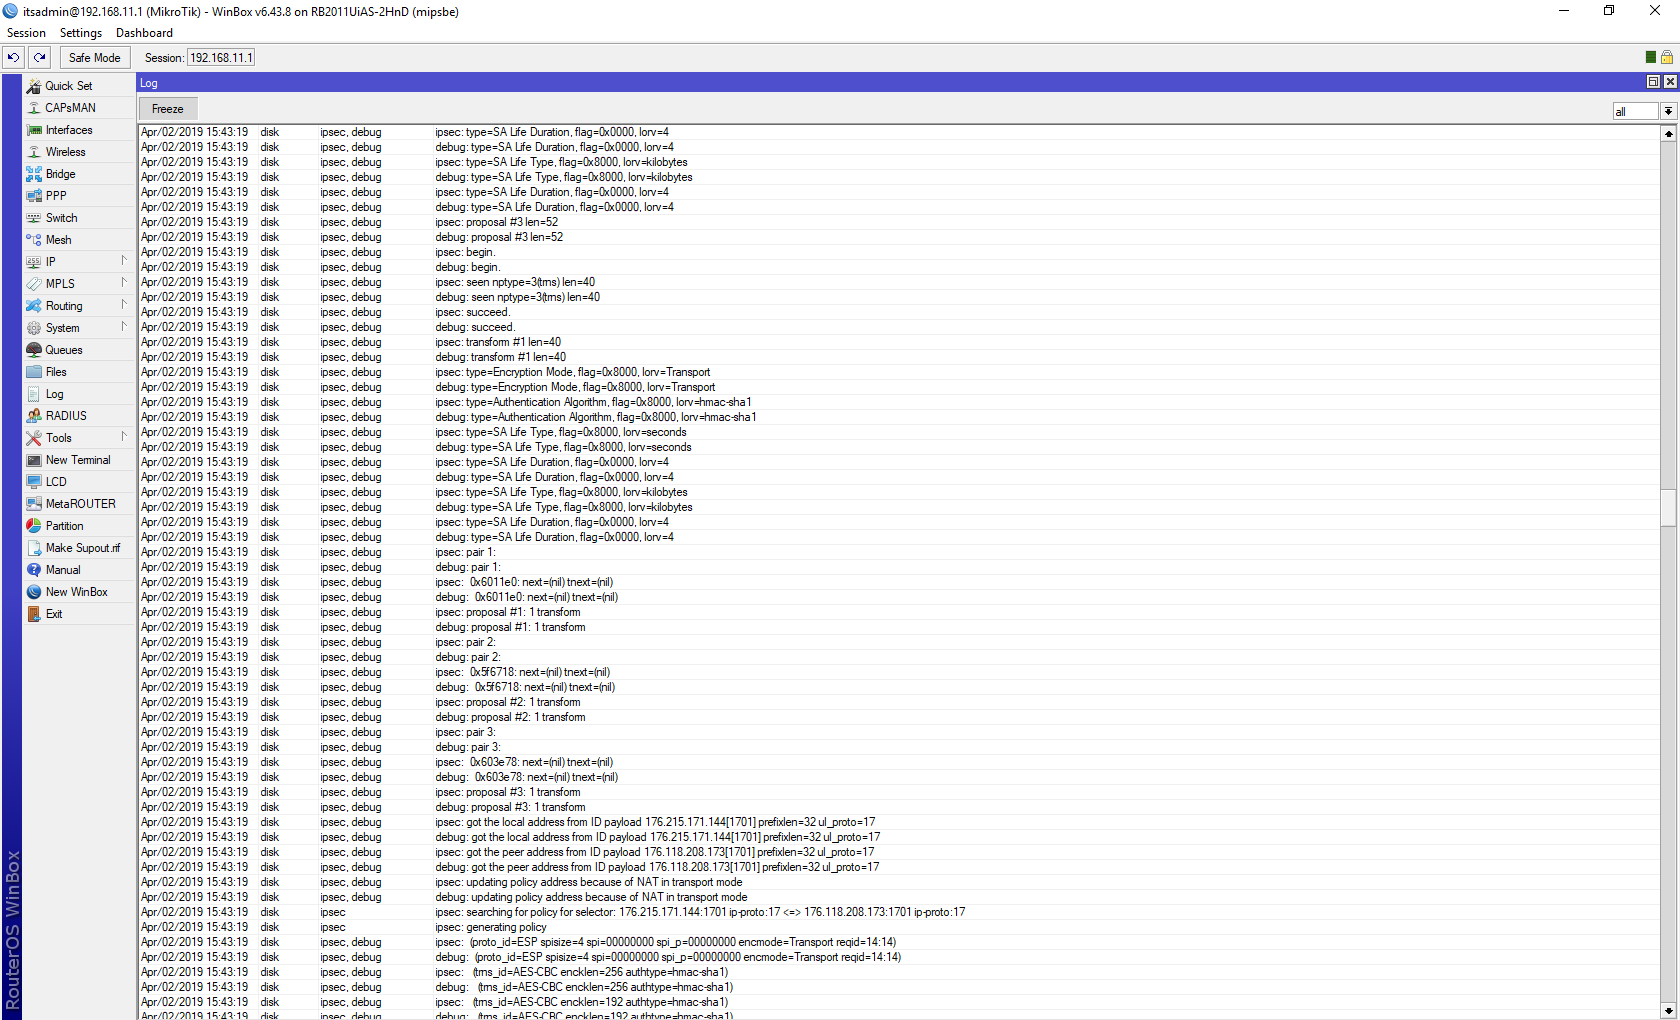Screen dimensions: 1680x1020
Task: Open the Tools menu icon
Action: tap(34, 438)
